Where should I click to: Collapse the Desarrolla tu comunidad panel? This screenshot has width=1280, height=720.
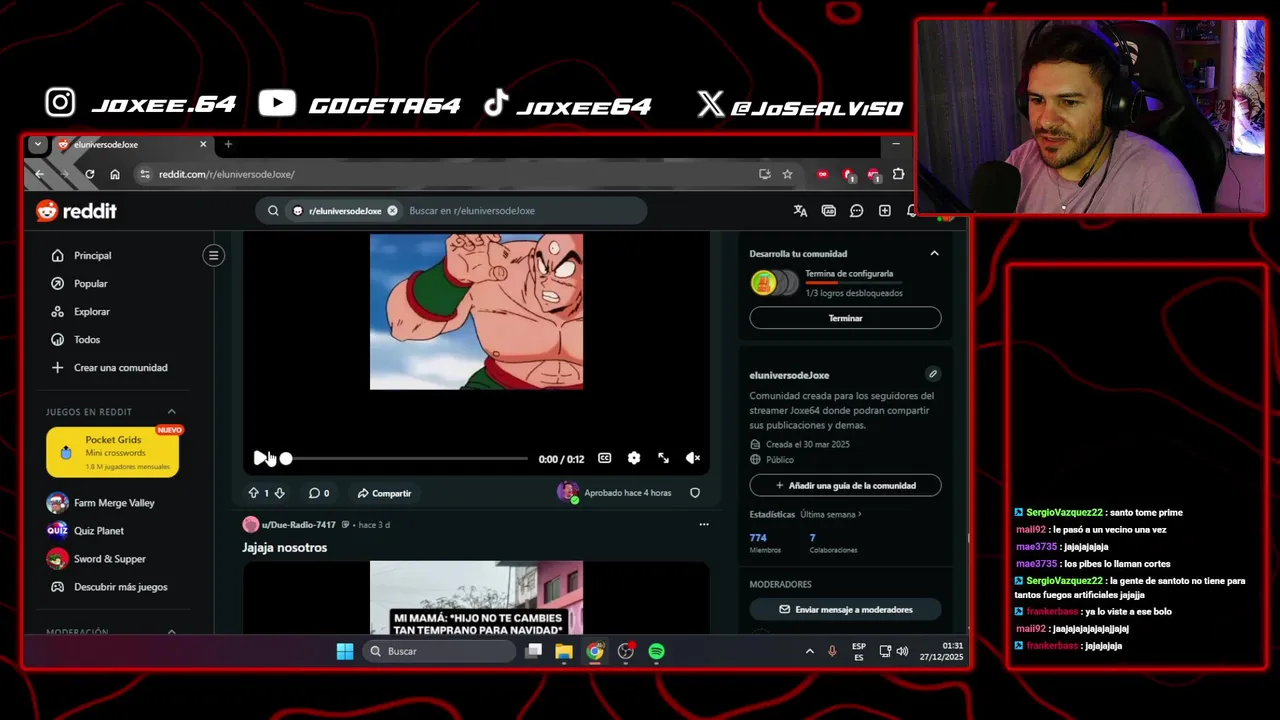coord(934,254)
